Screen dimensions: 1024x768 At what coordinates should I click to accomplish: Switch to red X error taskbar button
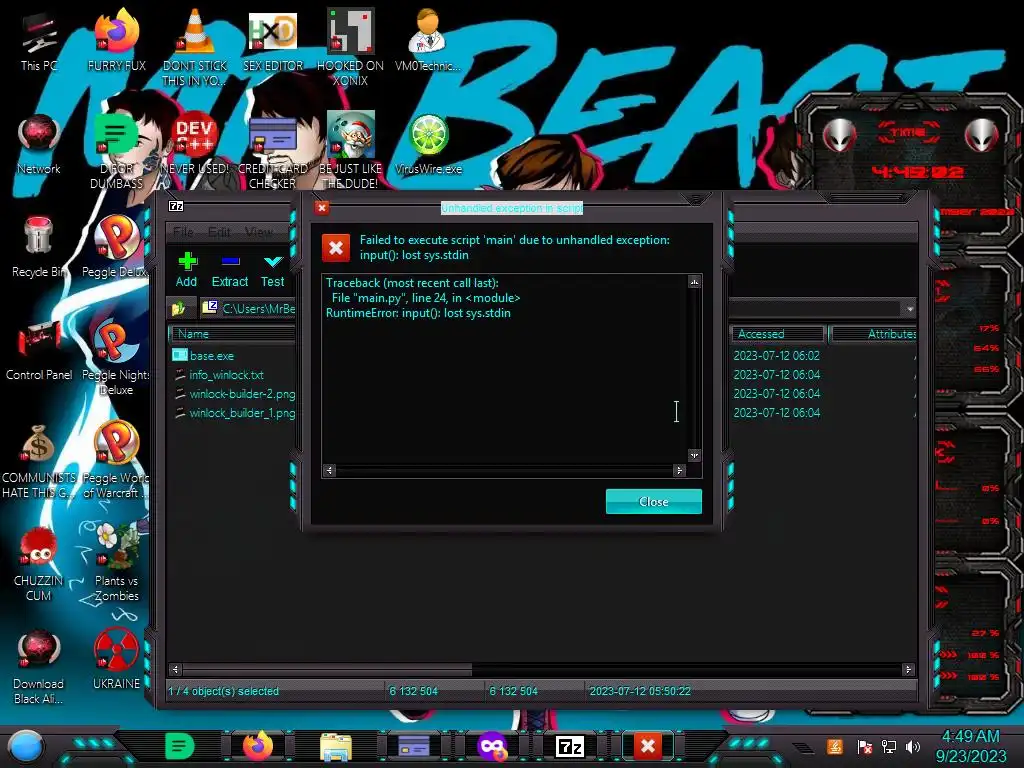647,746
